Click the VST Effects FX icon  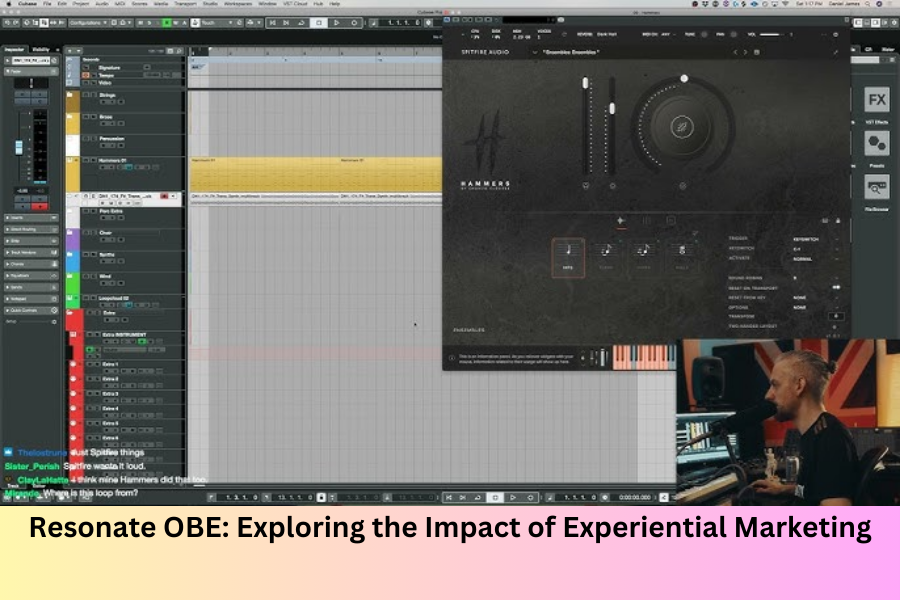(876, 100)
